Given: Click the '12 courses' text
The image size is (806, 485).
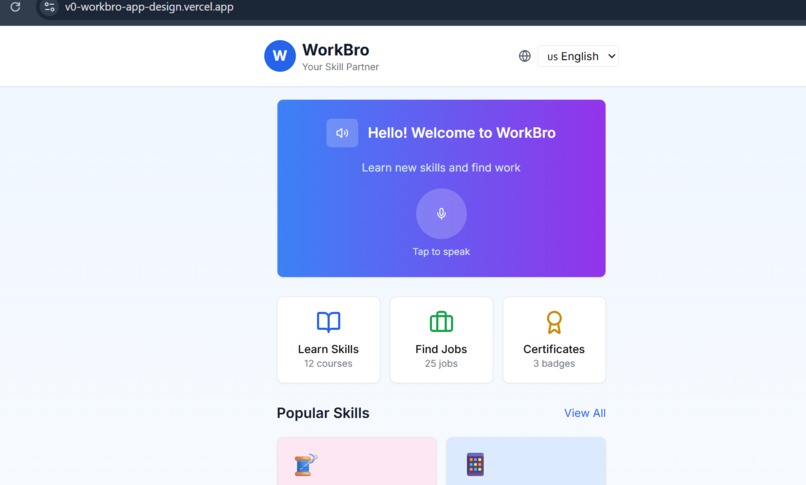Looking at the screenshot, I should [328, 364].
